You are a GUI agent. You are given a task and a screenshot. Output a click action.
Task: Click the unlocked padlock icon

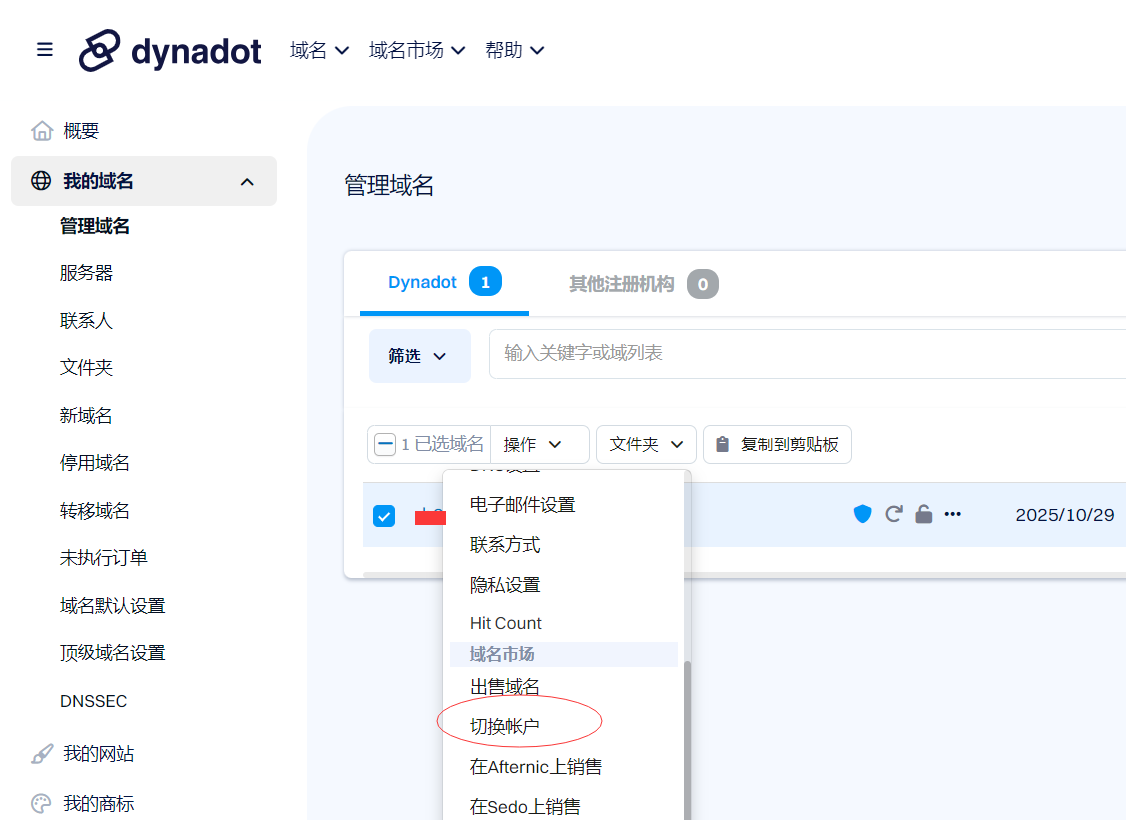pyautogui.click(x=923, y=514)
